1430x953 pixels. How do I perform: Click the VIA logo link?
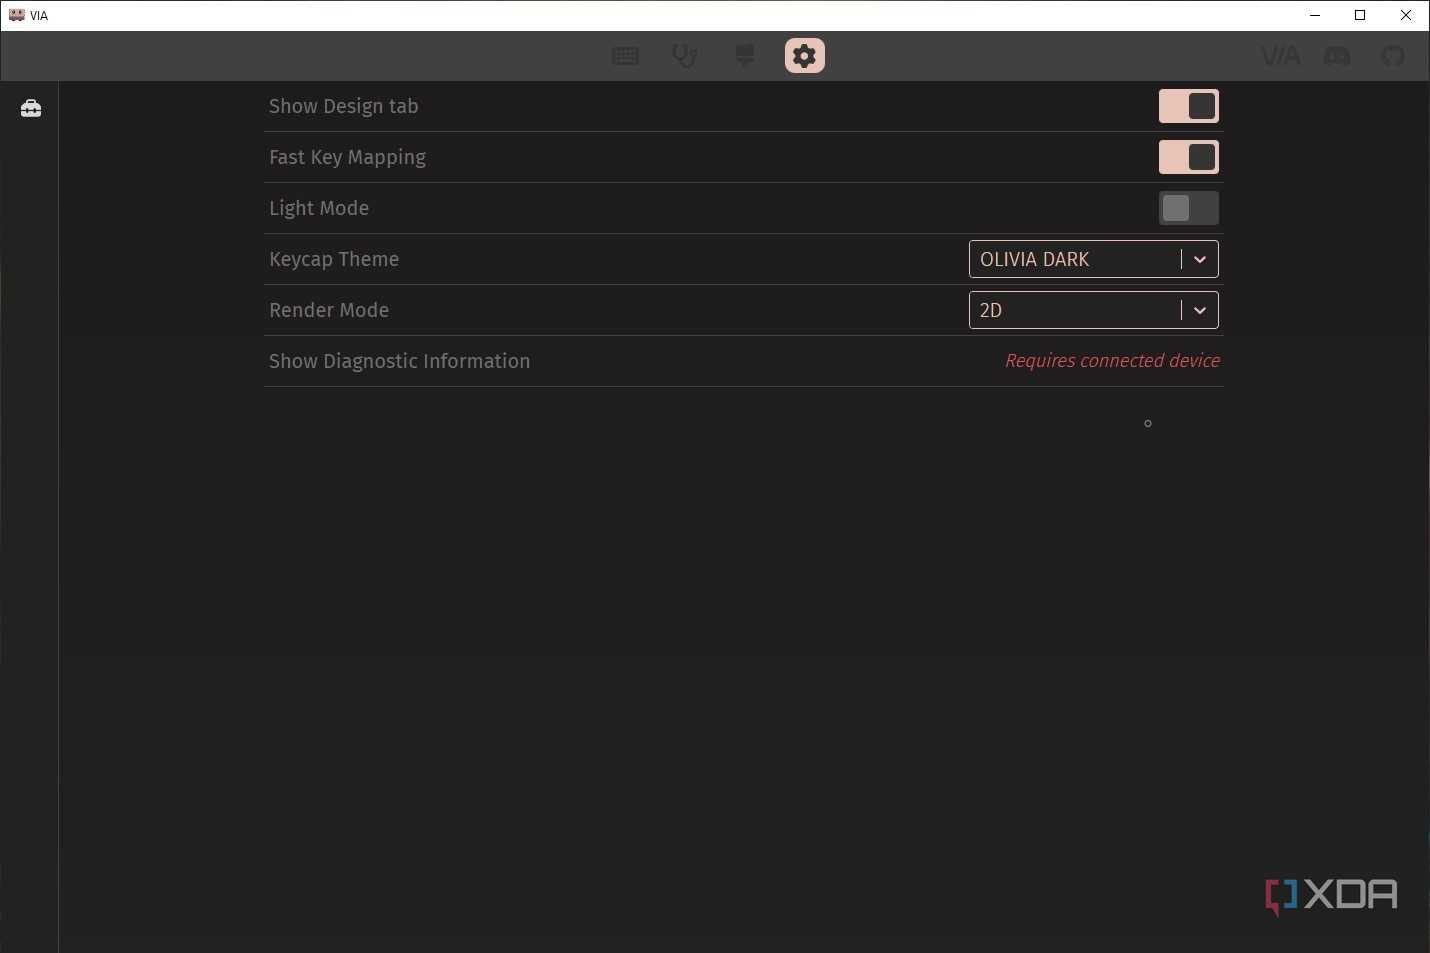pyautogui.click(x=1280, y=56)
